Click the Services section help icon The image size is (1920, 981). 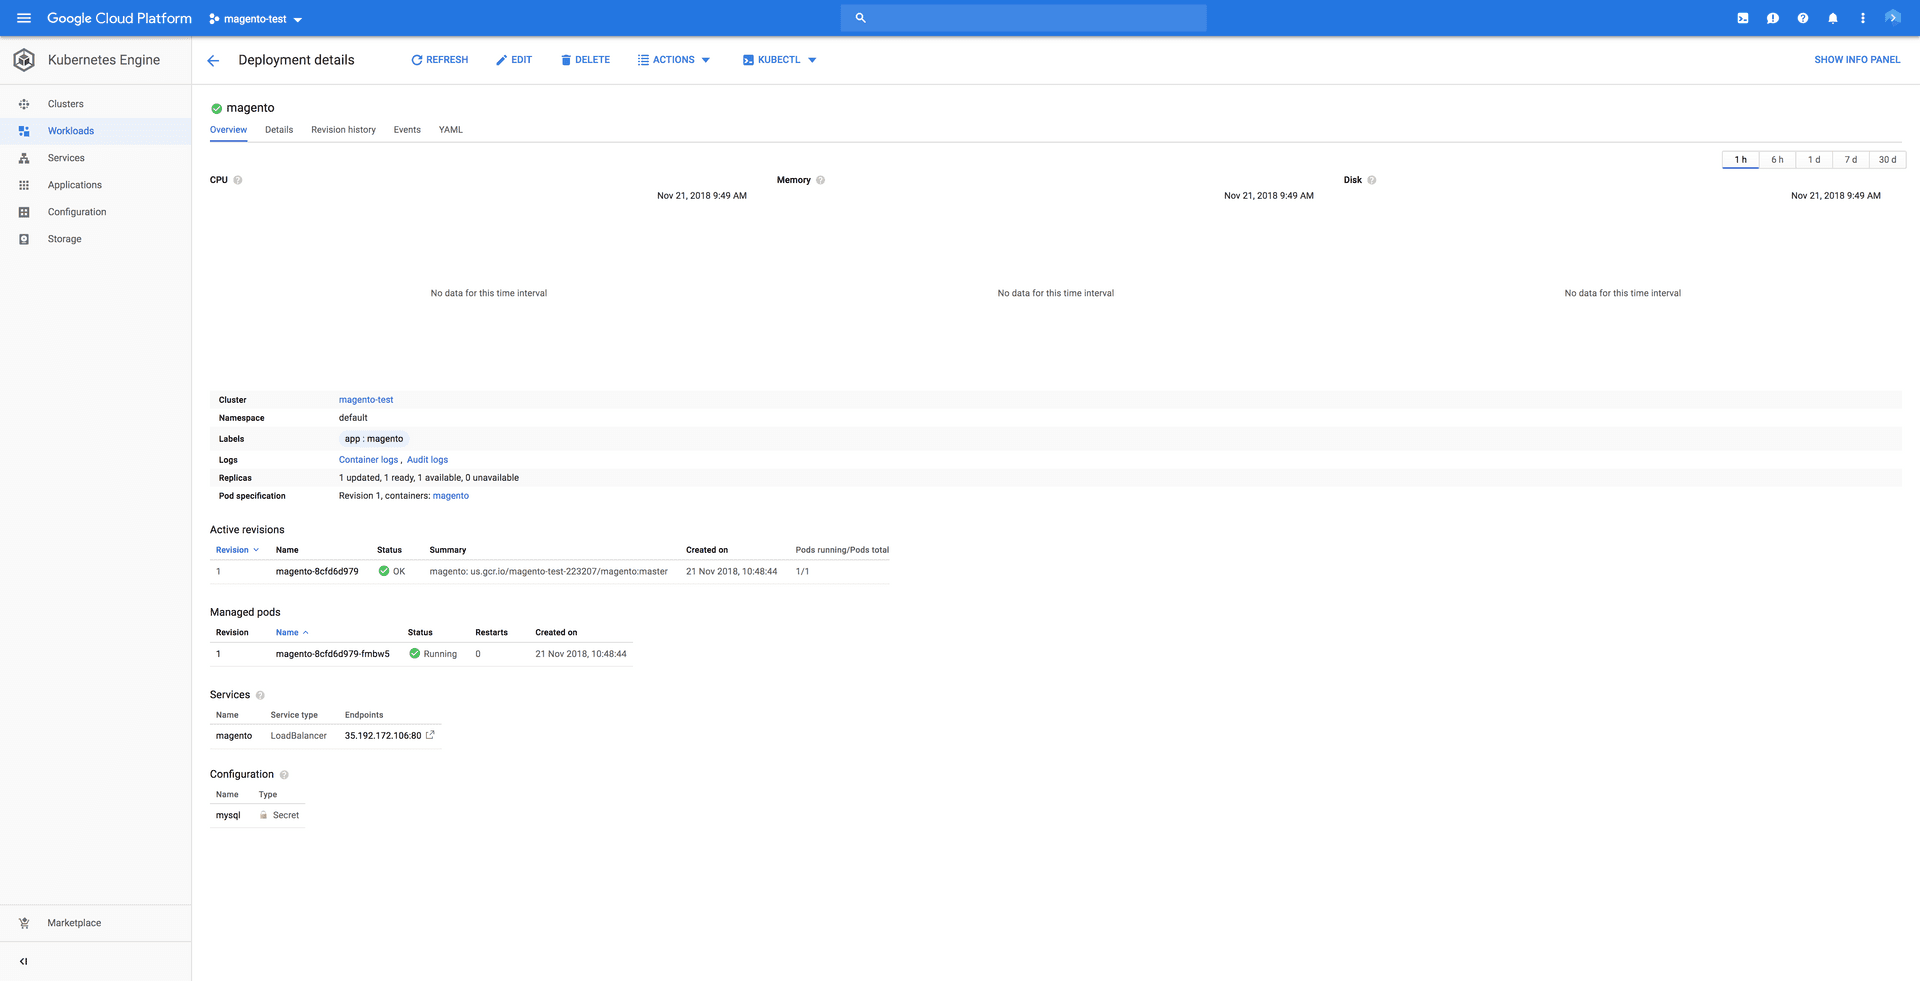[x=260, y=695]
